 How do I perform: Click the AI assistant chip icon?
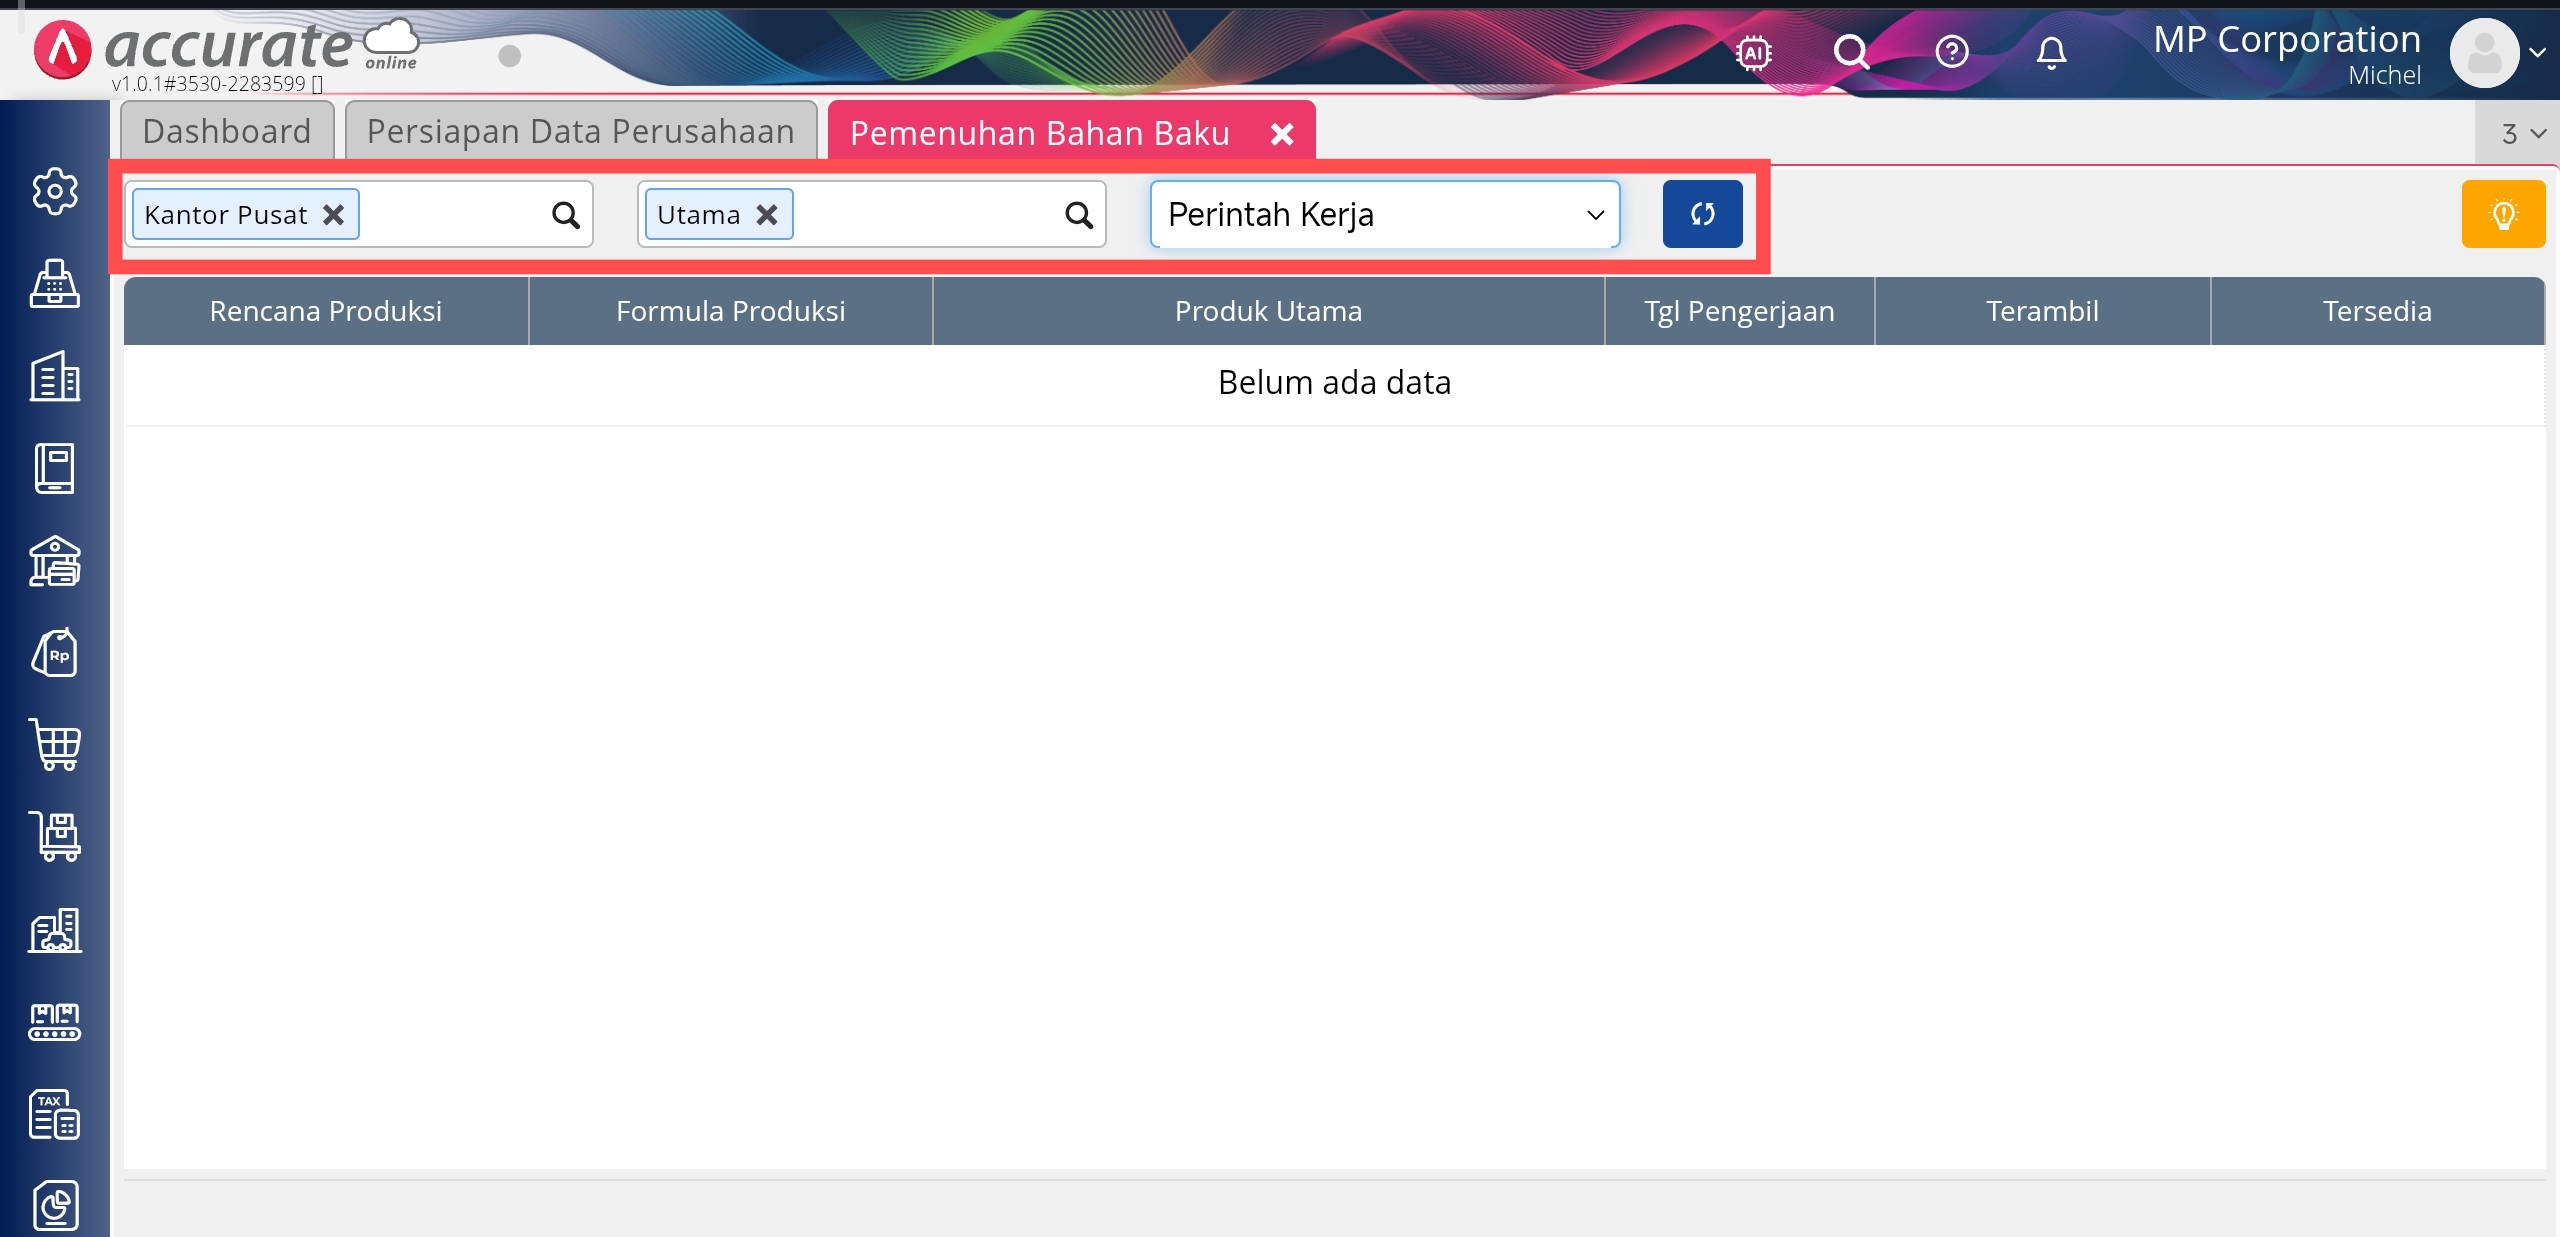1753,52
